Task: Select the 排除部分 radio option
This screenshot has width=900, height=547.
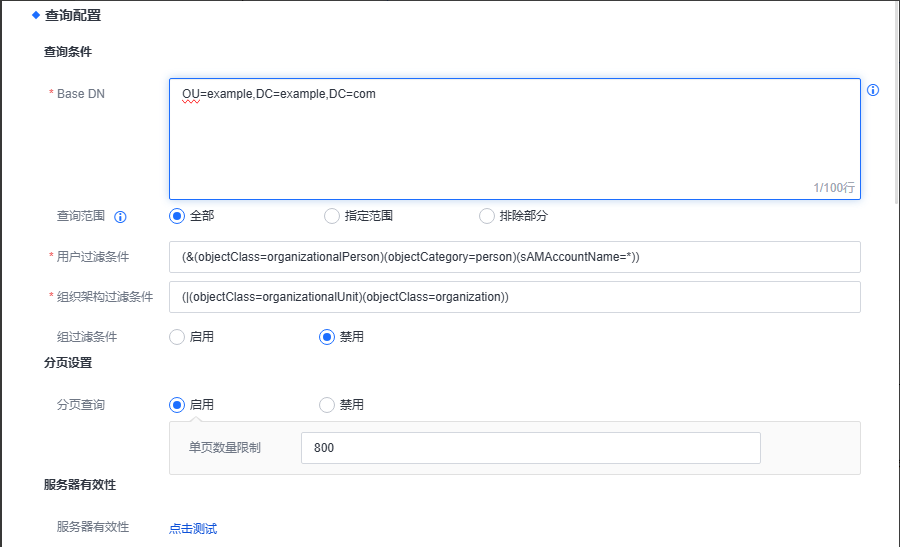Action: tap(487, 216)
